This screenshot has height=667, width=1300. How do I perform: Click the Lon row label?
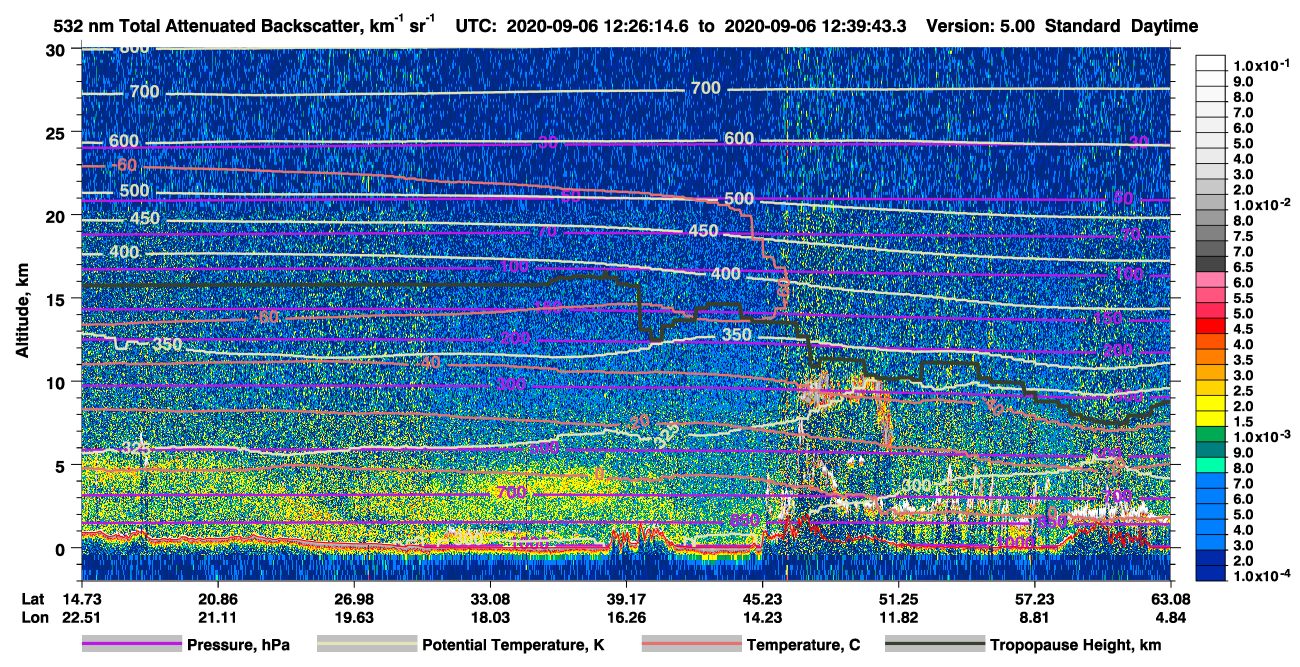pyautogui.click(x=34, y=618)
